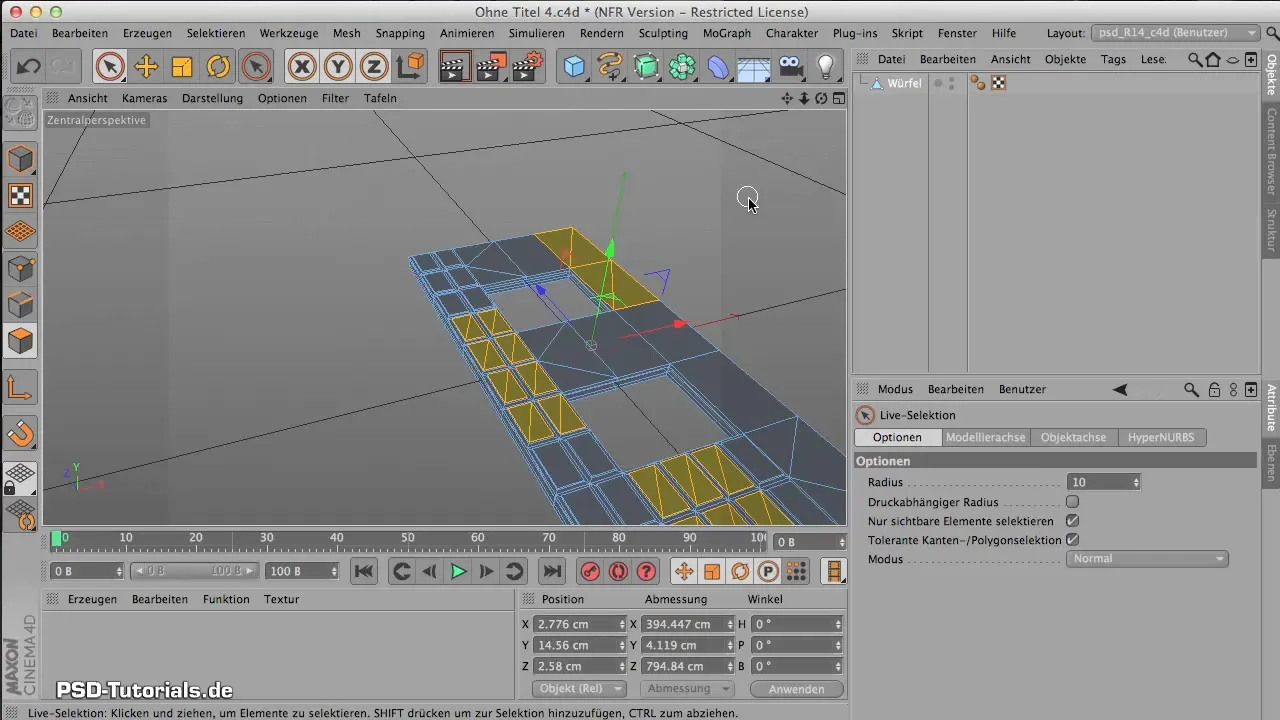Click Radius value field
1280x720 pixels.
click(x=1103, y=482)
